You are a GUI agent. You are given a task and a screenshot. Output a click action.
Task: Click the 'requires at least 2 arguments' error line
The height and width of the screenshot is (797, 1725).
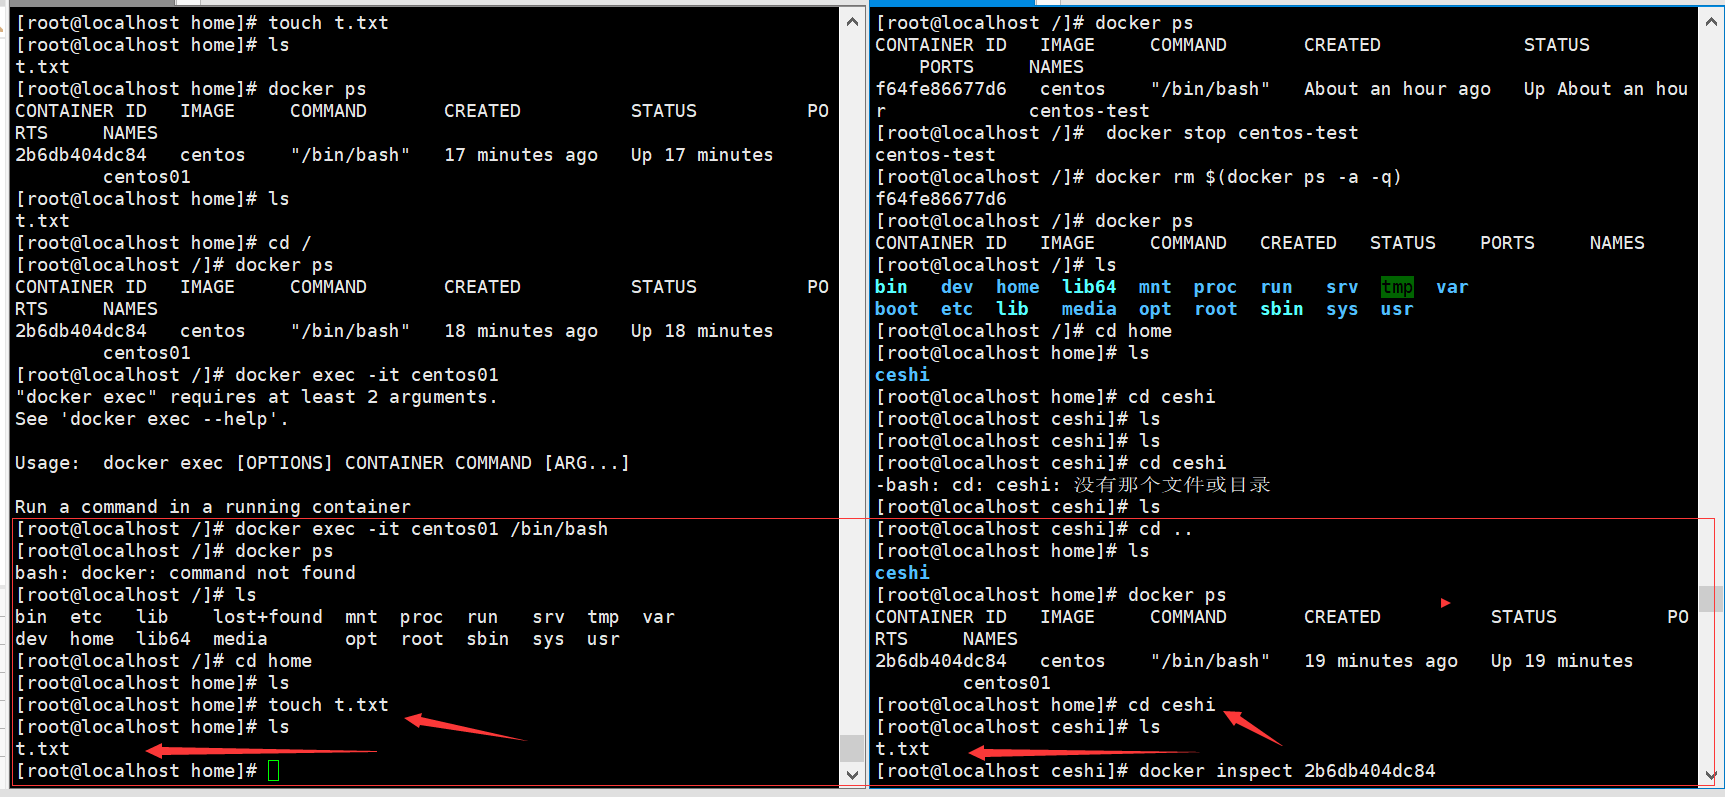point(256,397)
